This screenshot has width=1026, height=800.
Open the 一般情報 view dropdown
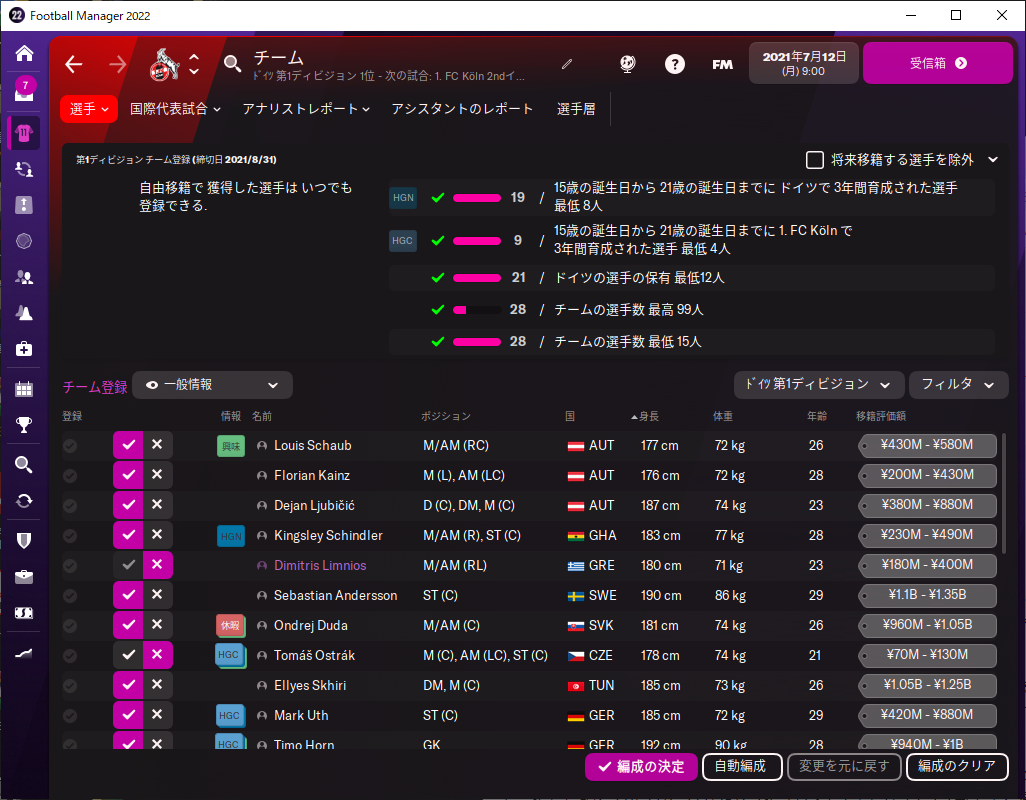[212, 385]
